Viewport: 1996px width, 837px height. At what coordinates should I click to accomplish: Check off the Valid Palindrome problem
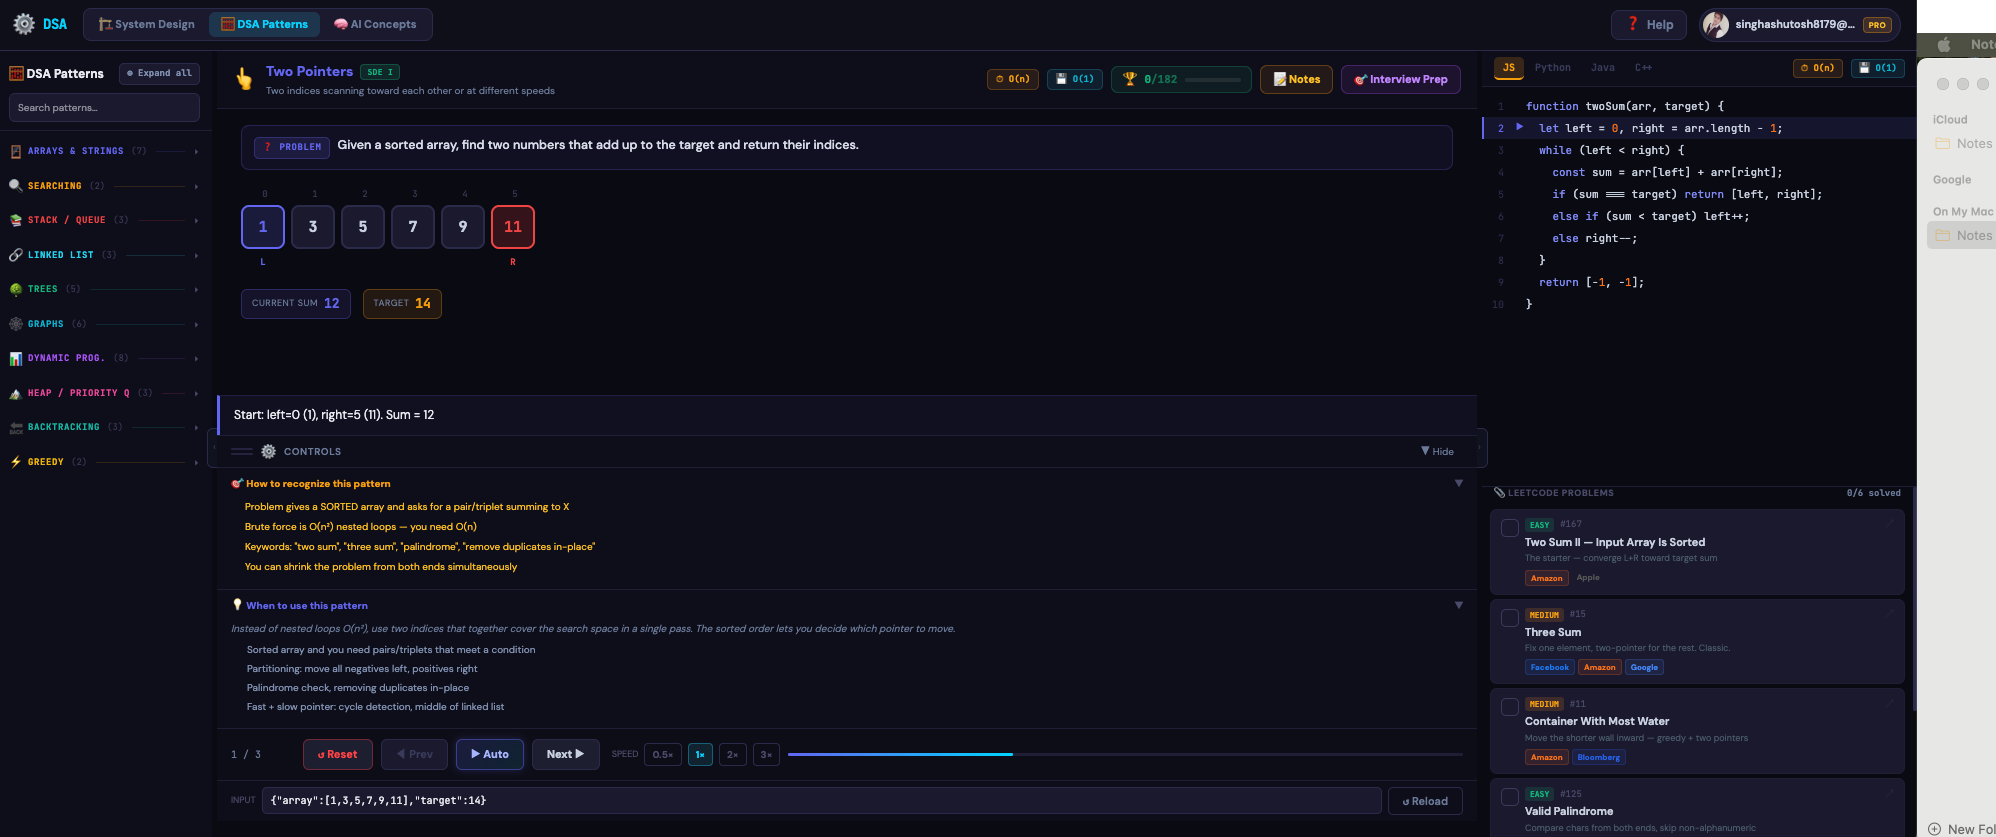coord(1510,797)
